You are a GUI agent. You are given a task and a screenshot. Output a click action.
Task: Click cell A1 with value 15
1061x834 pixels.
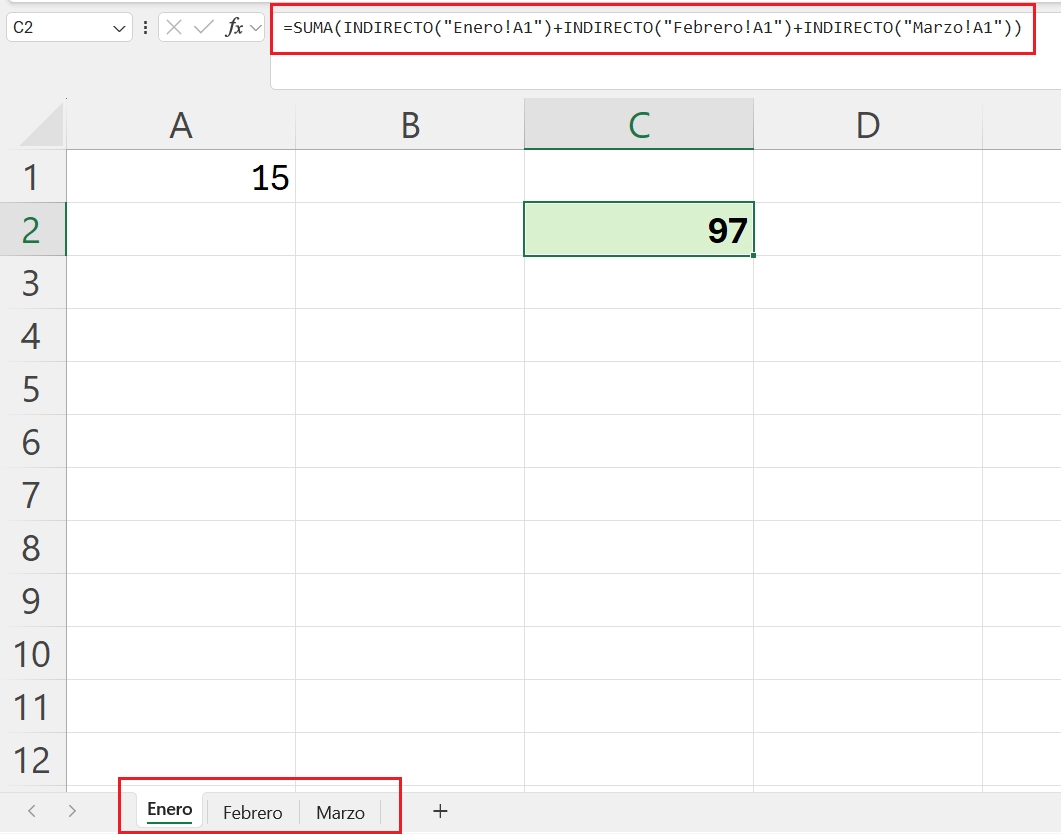click(181, 177)
